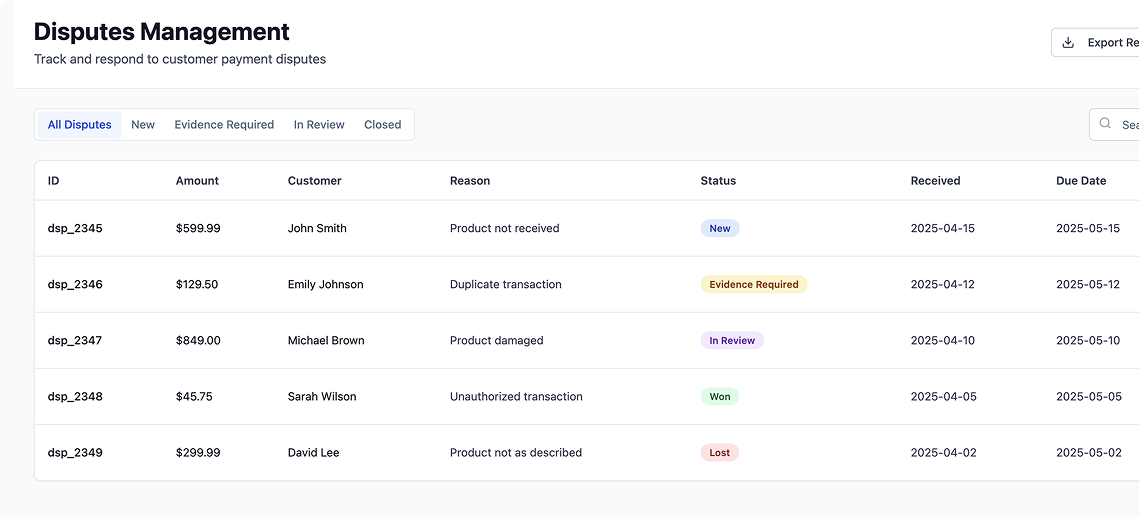Click the purple In Review status badge
The height and width of the screenshot is (517, 1139).
tap(732, 340)
